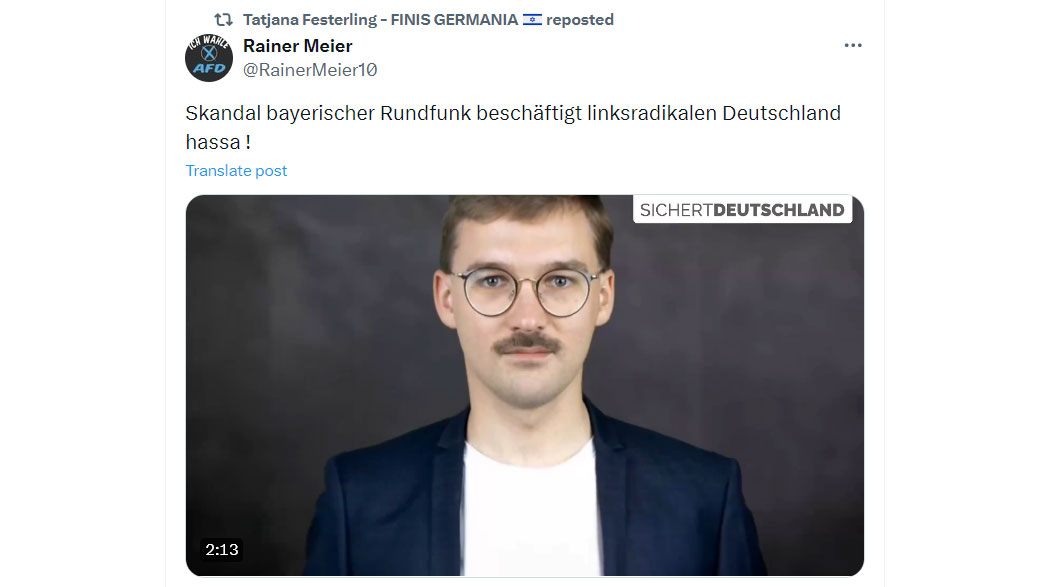Viewport: 1050px width, 587px height.
Task: Click the 'Deutschland' word in post text
Action: click(x=781, y=113)
